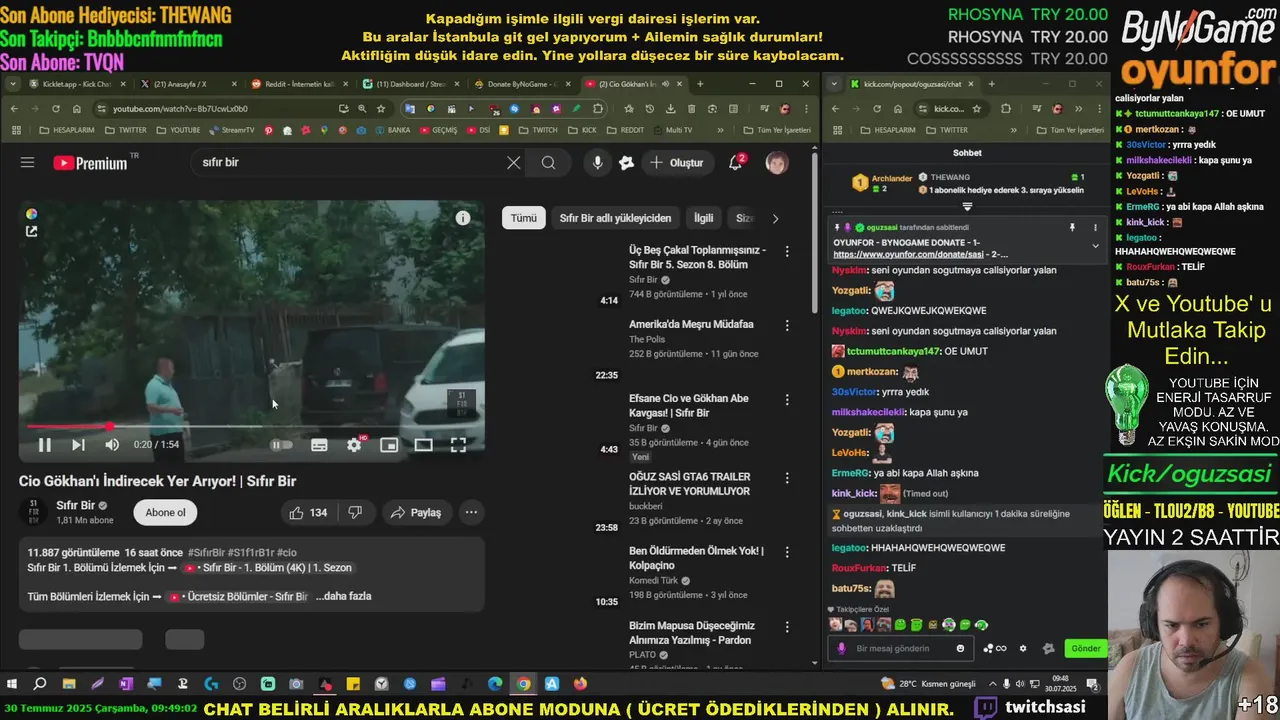
Task: Dislike the video
Action: [x=355, y=512]
